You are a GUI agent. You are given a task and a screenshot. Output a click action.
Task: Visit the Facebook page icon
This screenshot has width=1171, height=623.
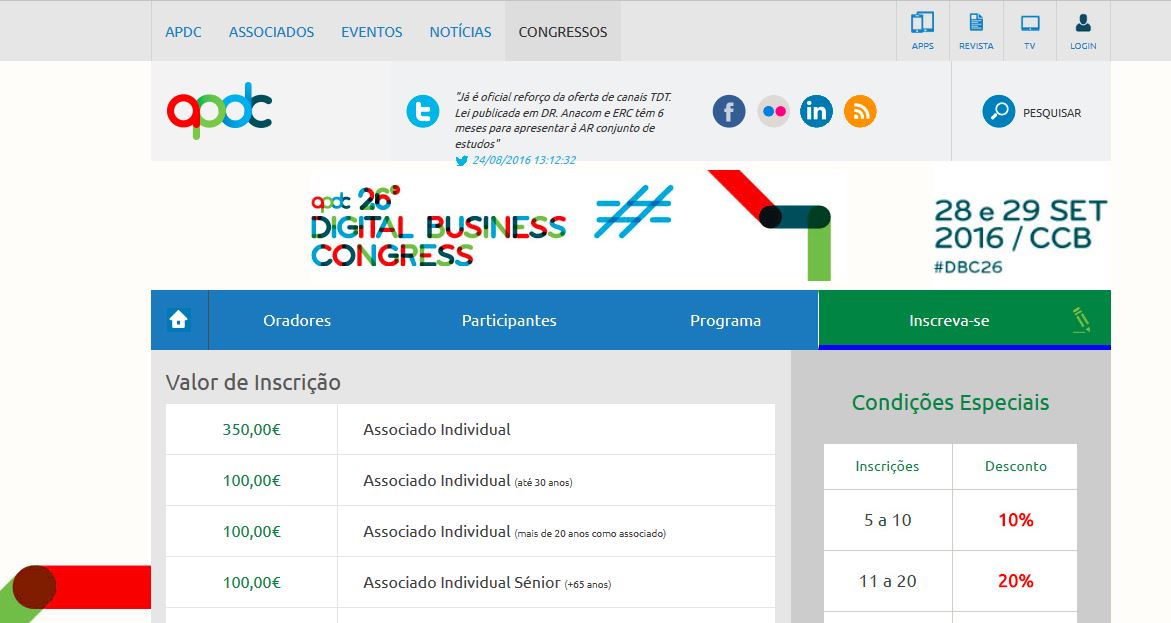(x=729, y=111)
